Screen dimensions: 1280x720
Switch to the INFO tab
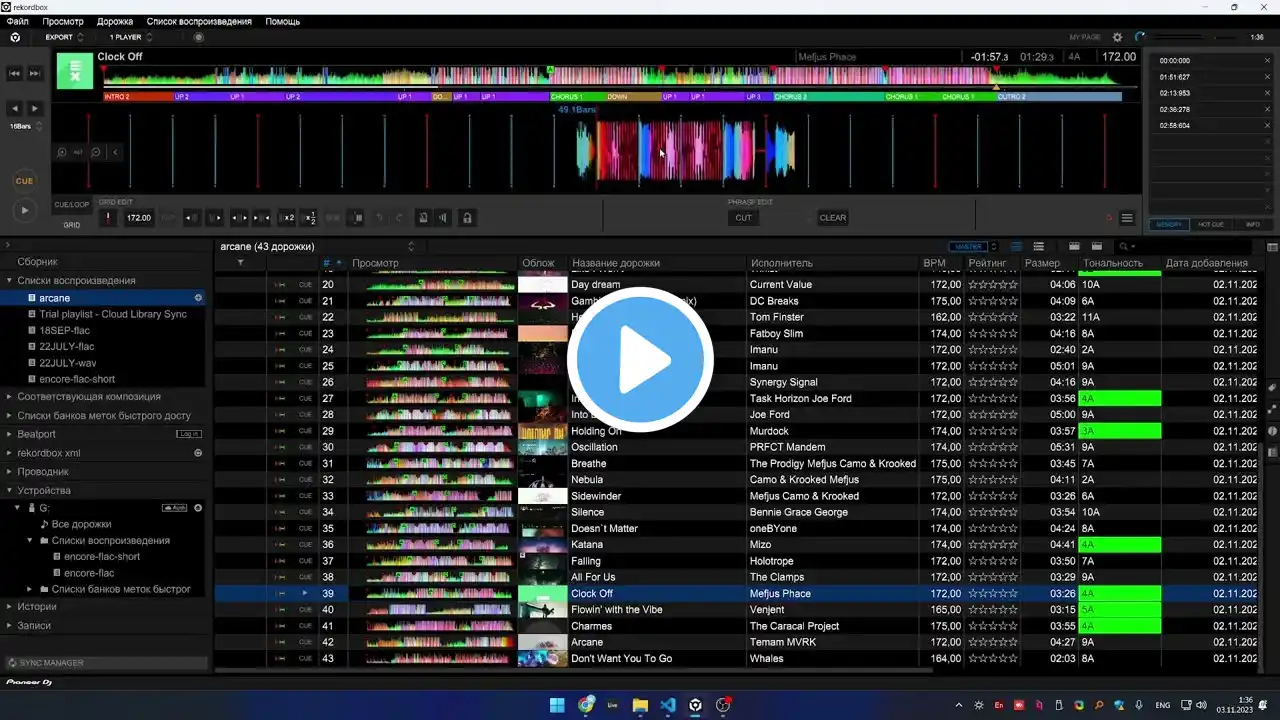click(x=1253, y=224)
